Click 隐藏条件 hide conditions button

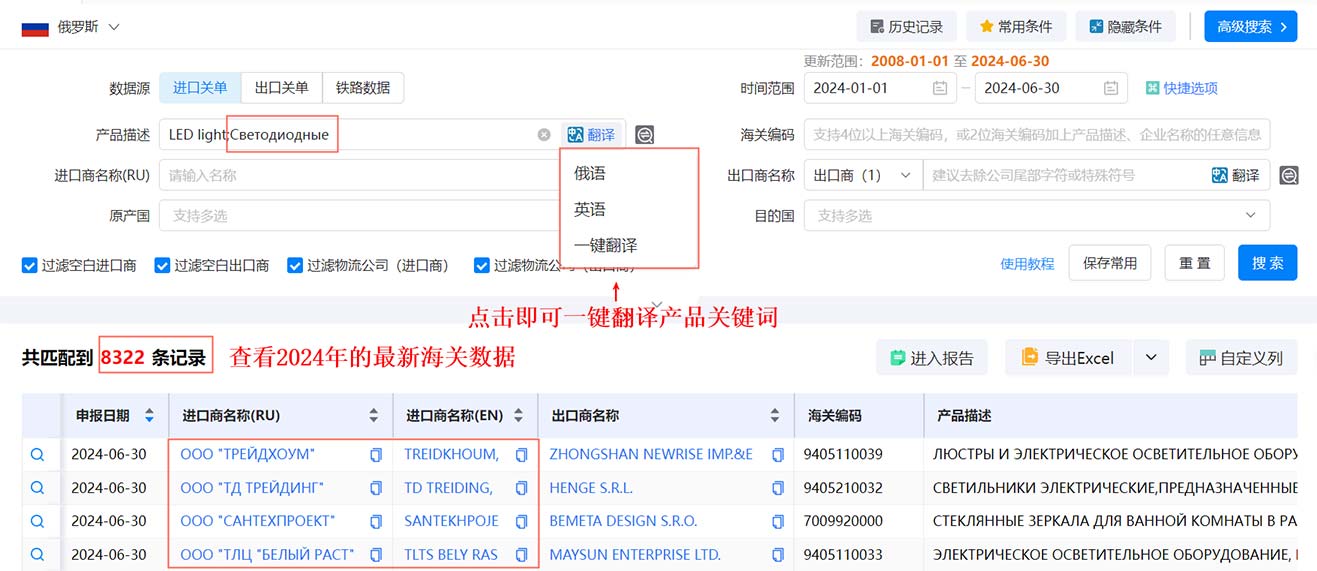pyautogui.click(x=1125, y=27)
